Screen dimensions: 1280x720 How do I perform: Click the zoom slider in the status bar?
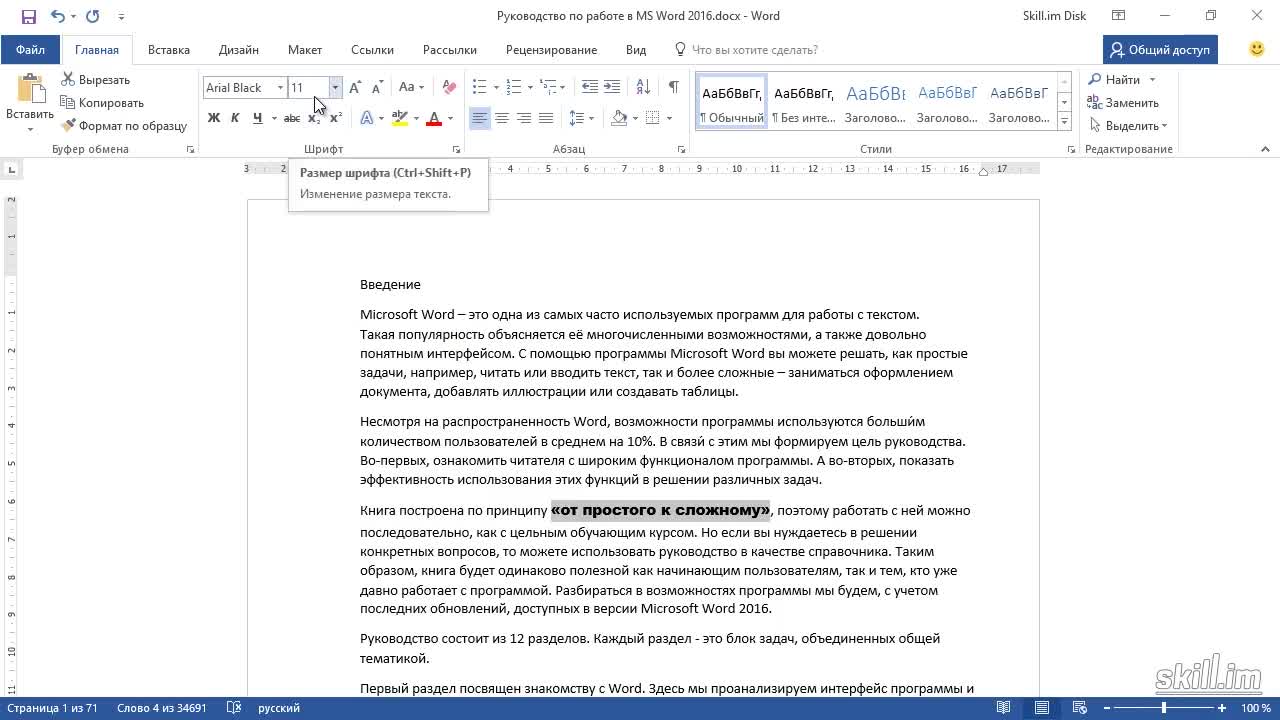coord(1163,708)
